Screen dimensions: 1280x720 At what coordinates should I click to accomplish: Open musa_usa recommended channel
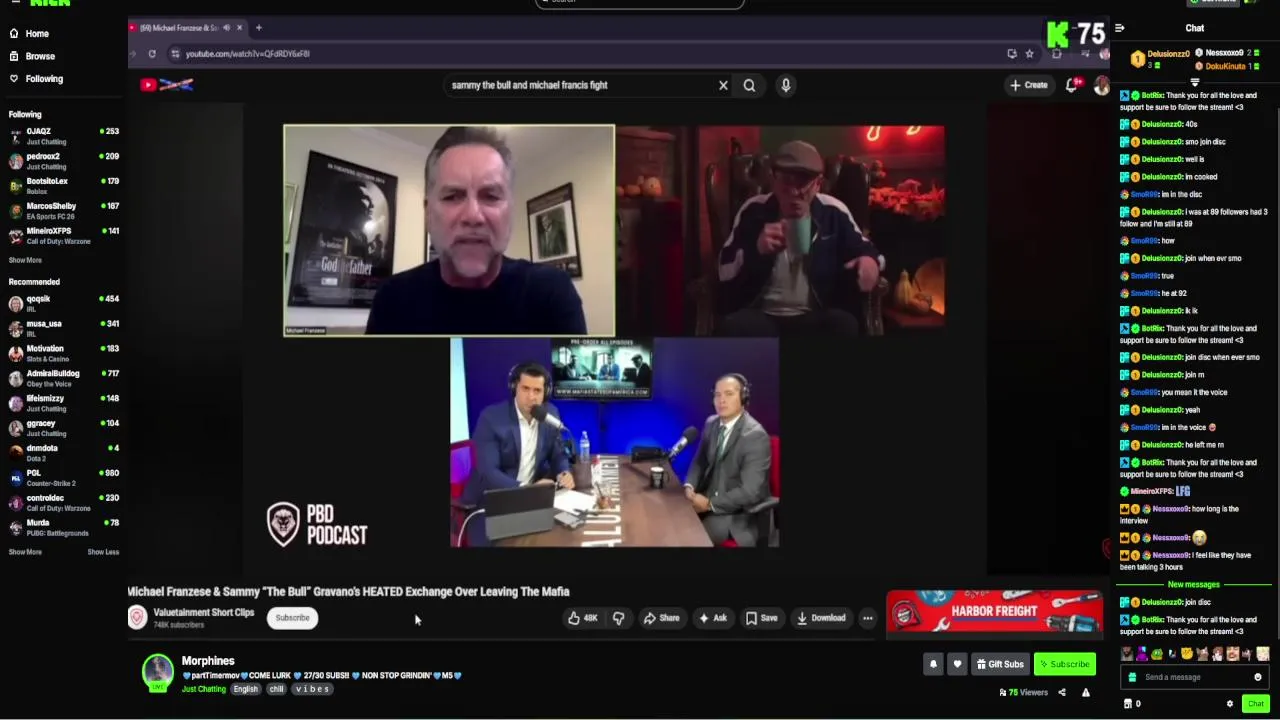(x=62, y=328)
